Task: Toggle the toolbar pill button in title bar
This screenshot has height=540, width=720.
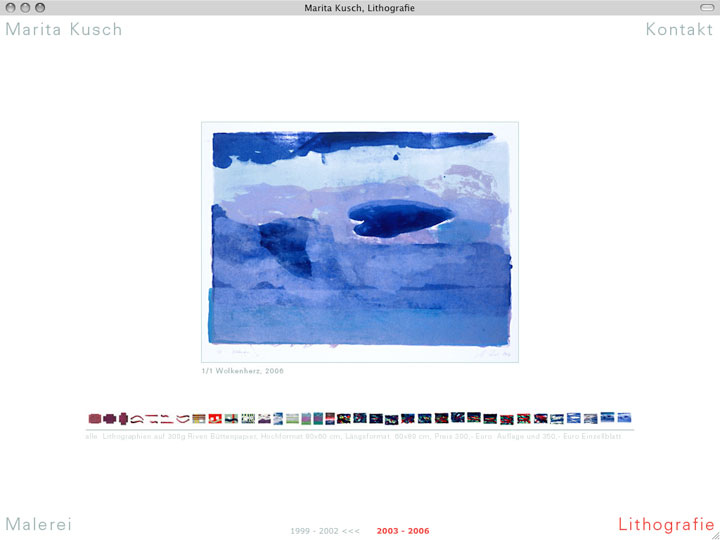Action: click(707, 8)
